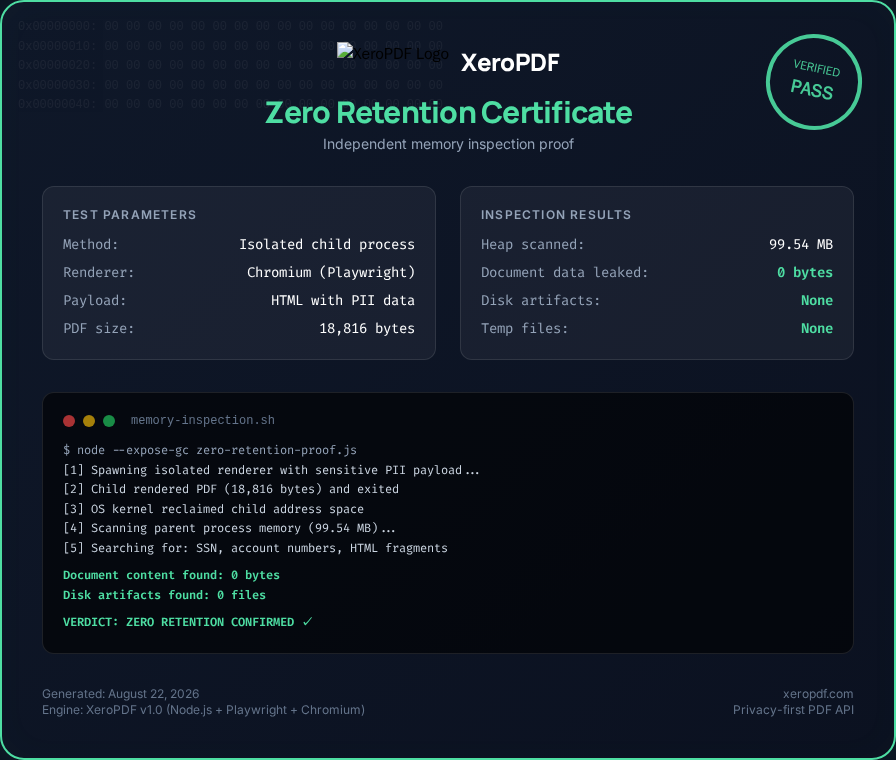Click the Zero Retention Certificate heading
This screenshot has height=760, width=896.
point(449,113)
